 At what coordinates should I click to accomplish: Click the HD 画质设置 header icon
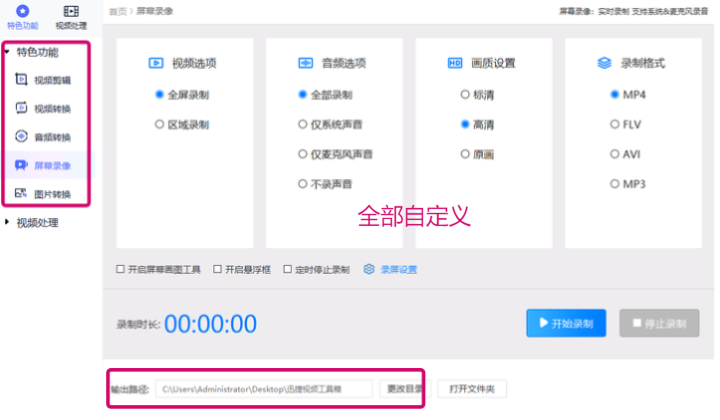click(x=455, y=63)
